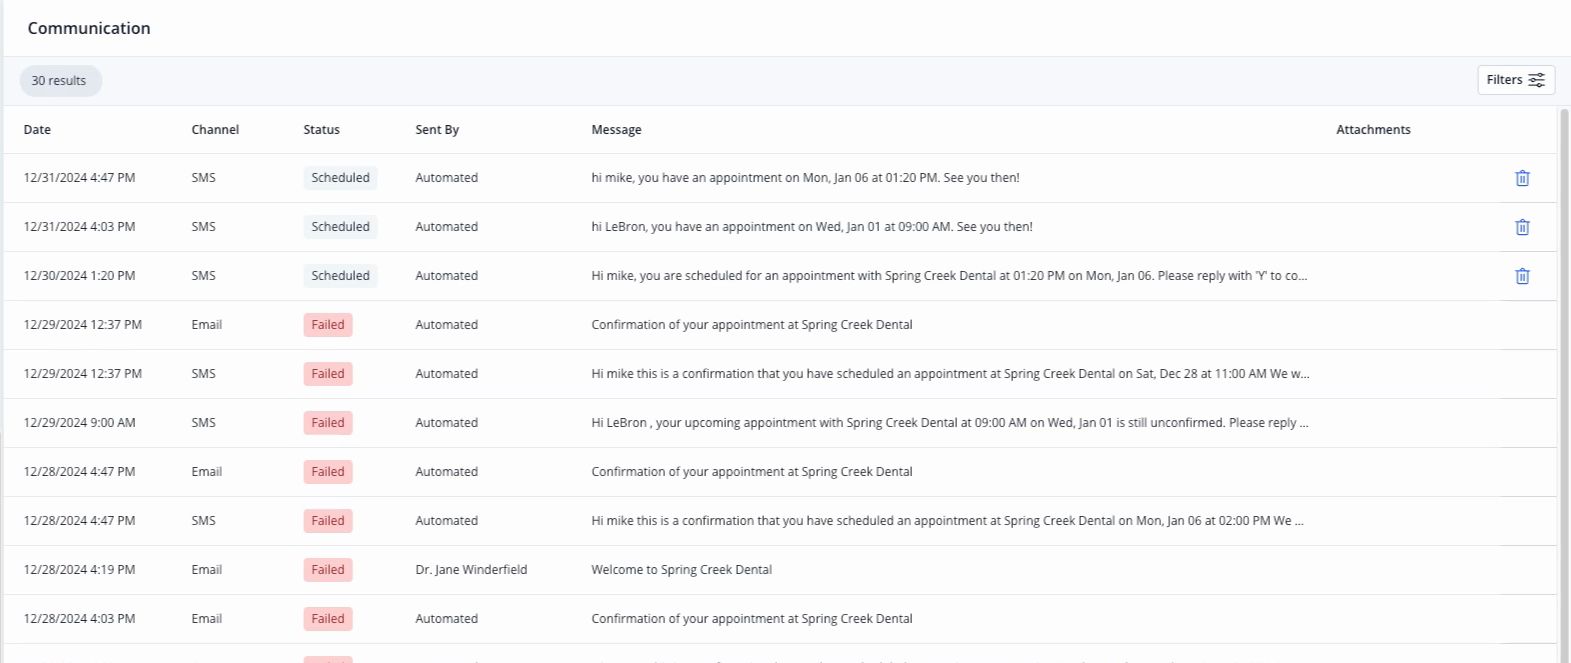The height and width of the screenshot is (663, 1571).
Task: Select the Scheduled status on the 12/31/2024 4:47 PM row
Action: click(340, 178)
